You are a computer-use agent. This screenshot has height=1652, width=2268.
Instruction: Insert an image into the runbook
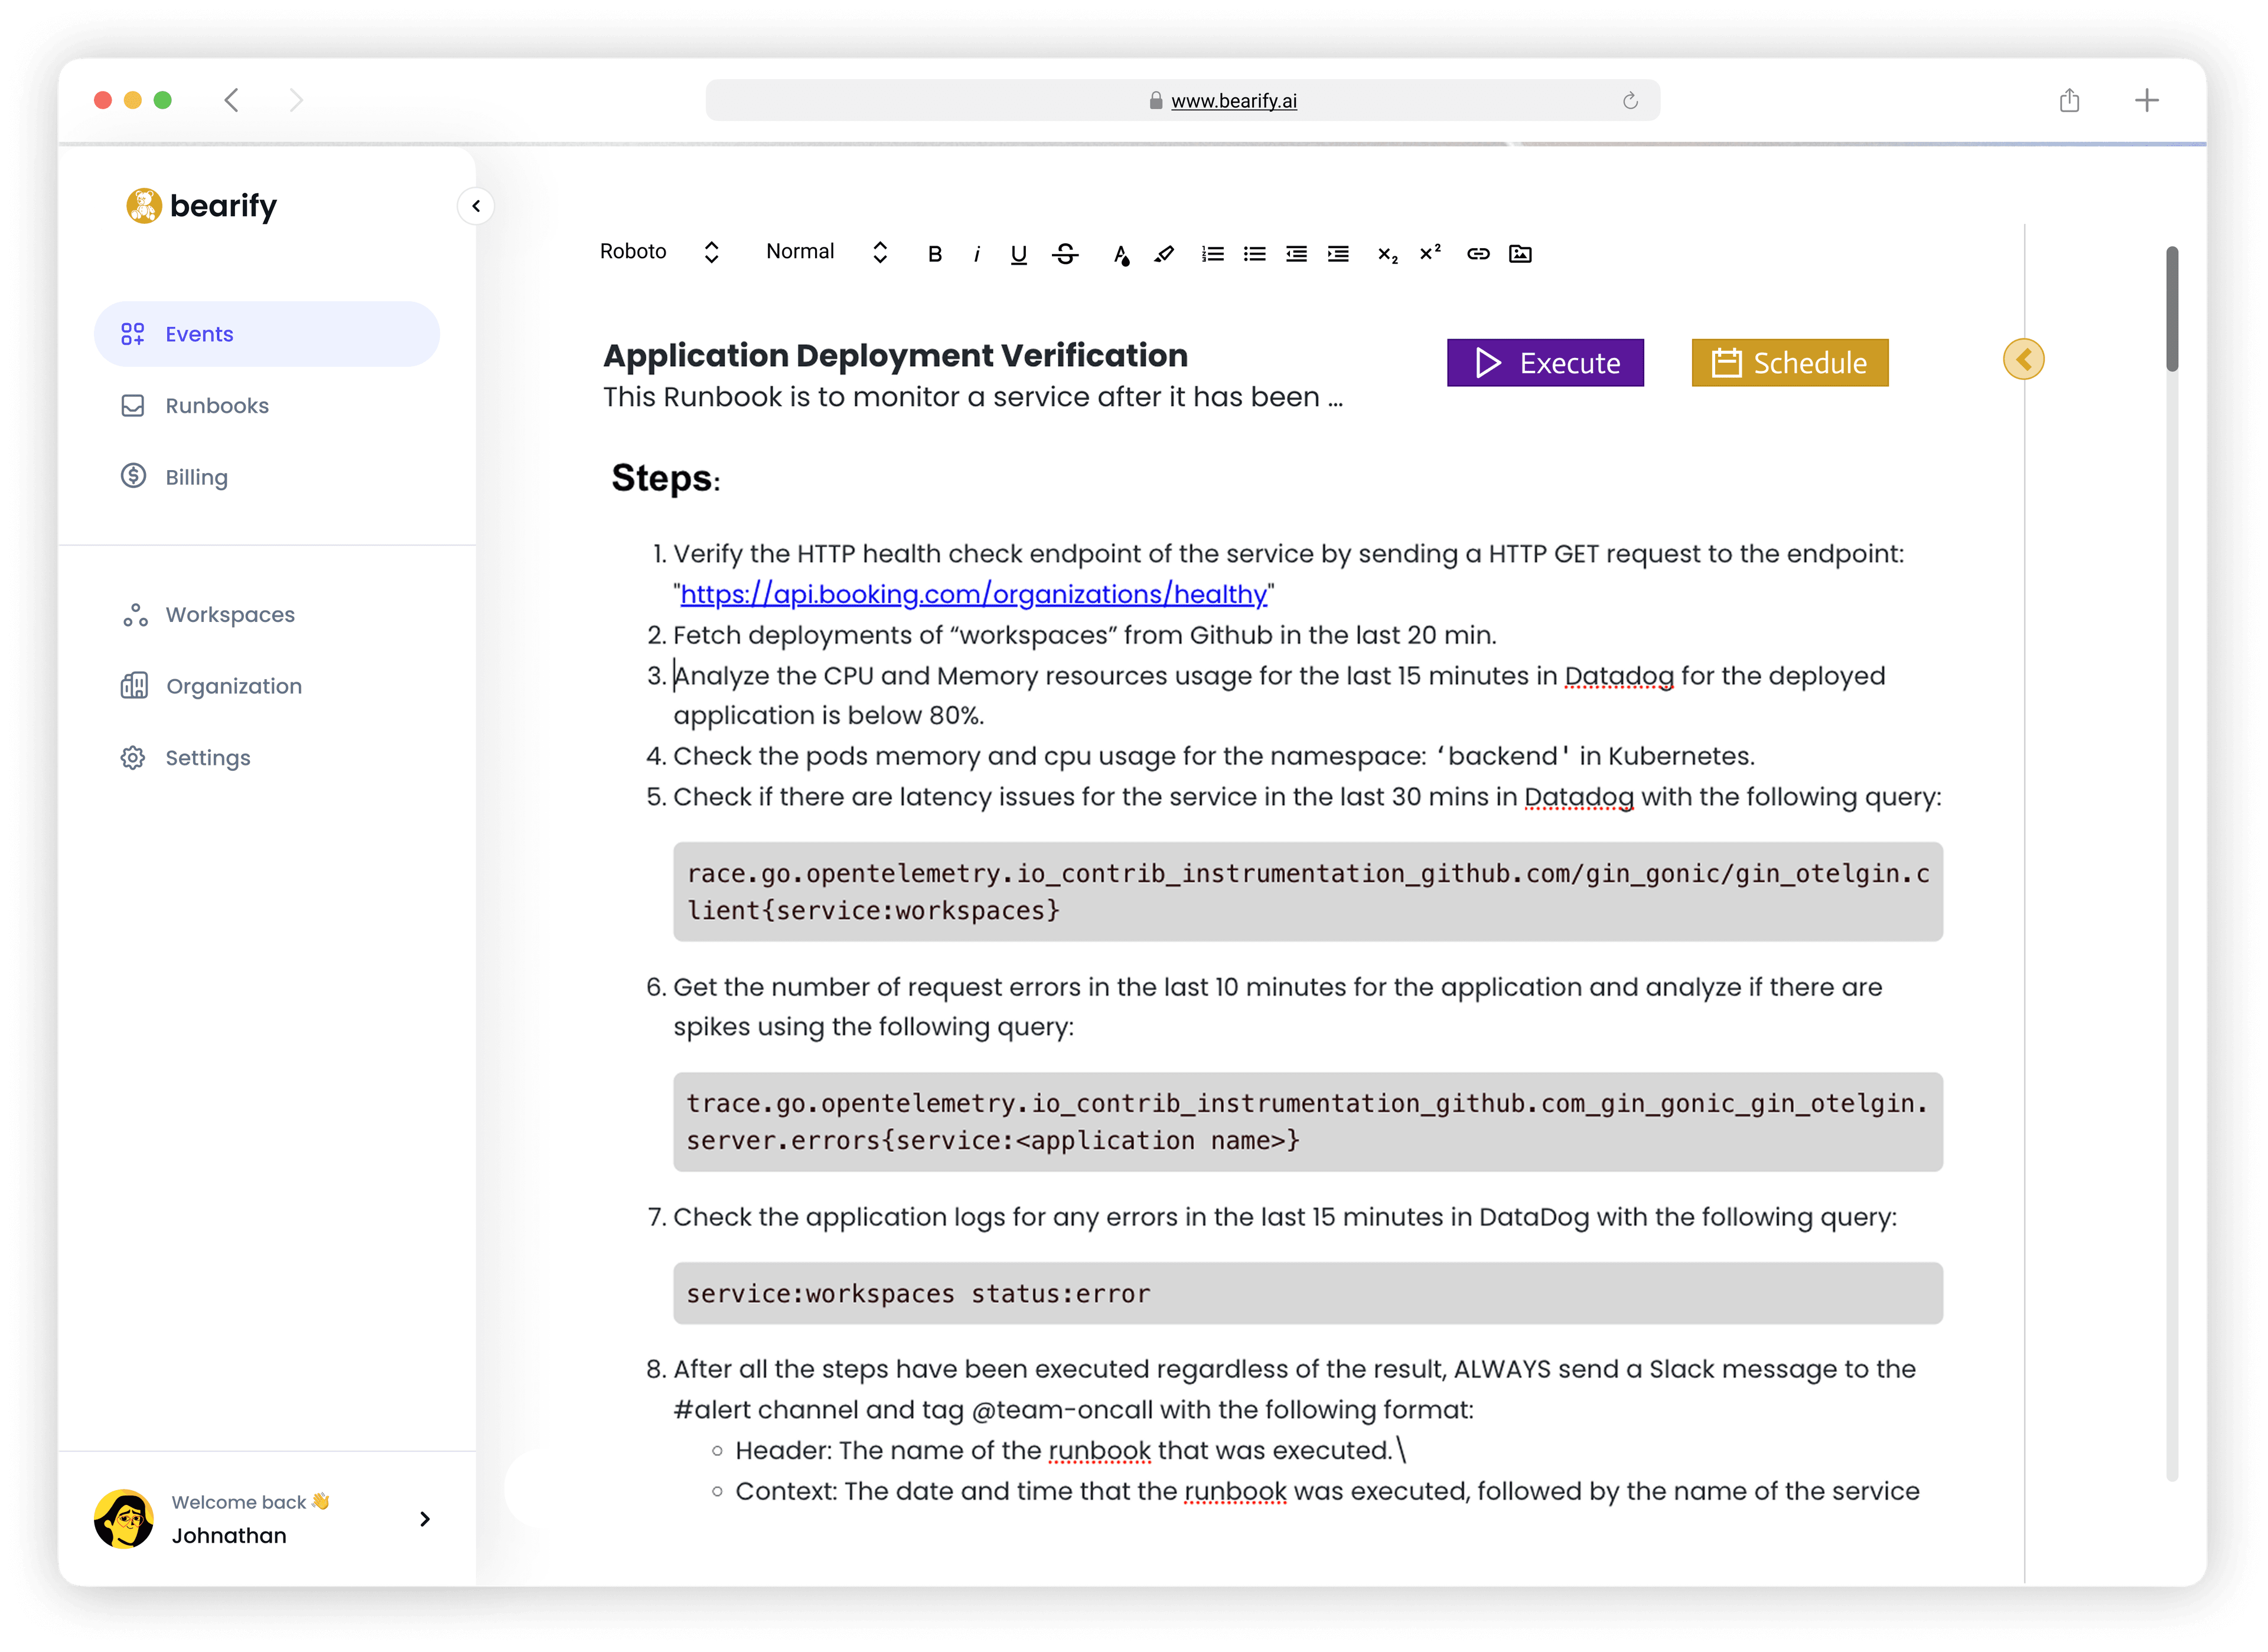tap(1520, 254)
